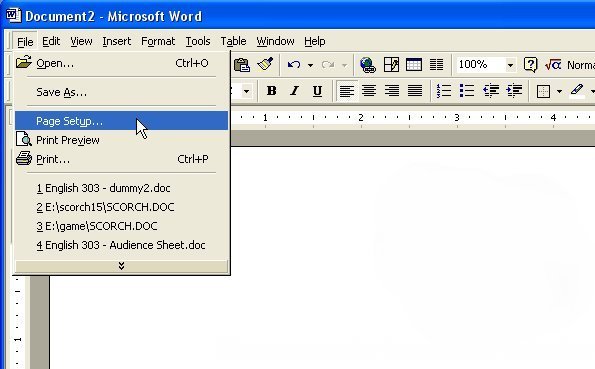
Task: Open the Table menu
Action: [x=233, y=41]
